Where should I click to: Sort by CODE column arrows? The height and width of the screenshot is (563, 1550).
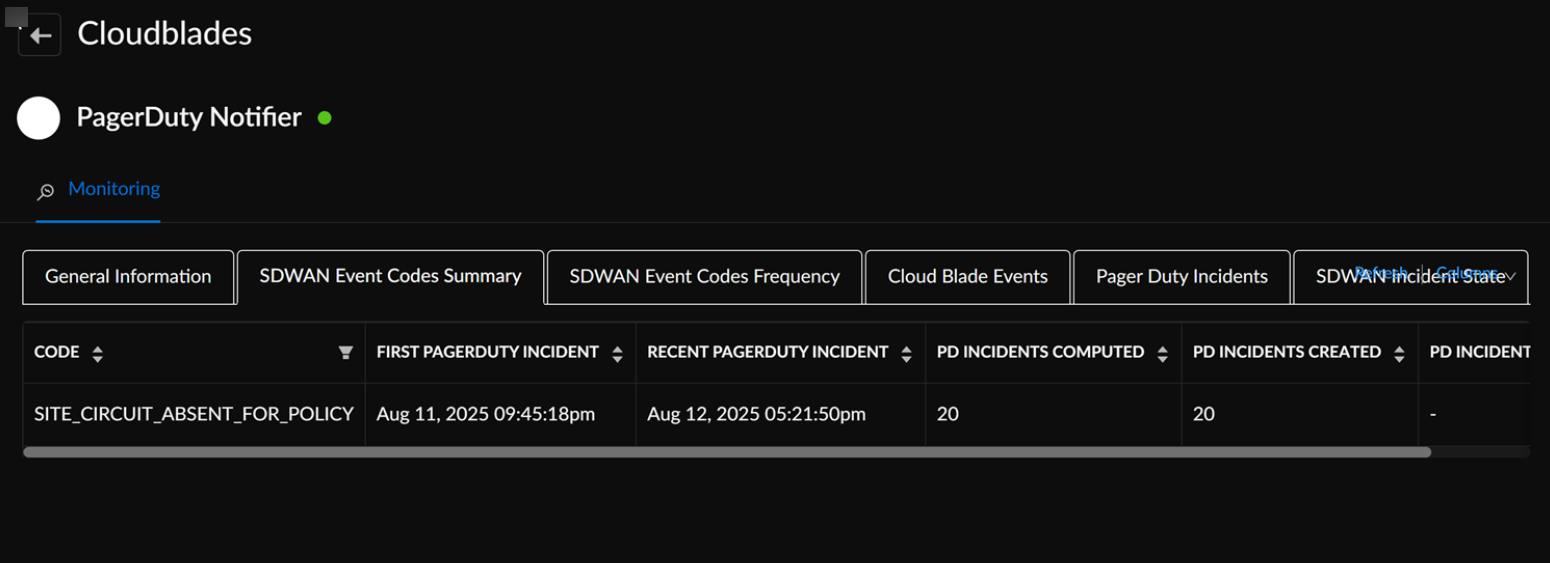pyautogui.click(x=97, y=353)
